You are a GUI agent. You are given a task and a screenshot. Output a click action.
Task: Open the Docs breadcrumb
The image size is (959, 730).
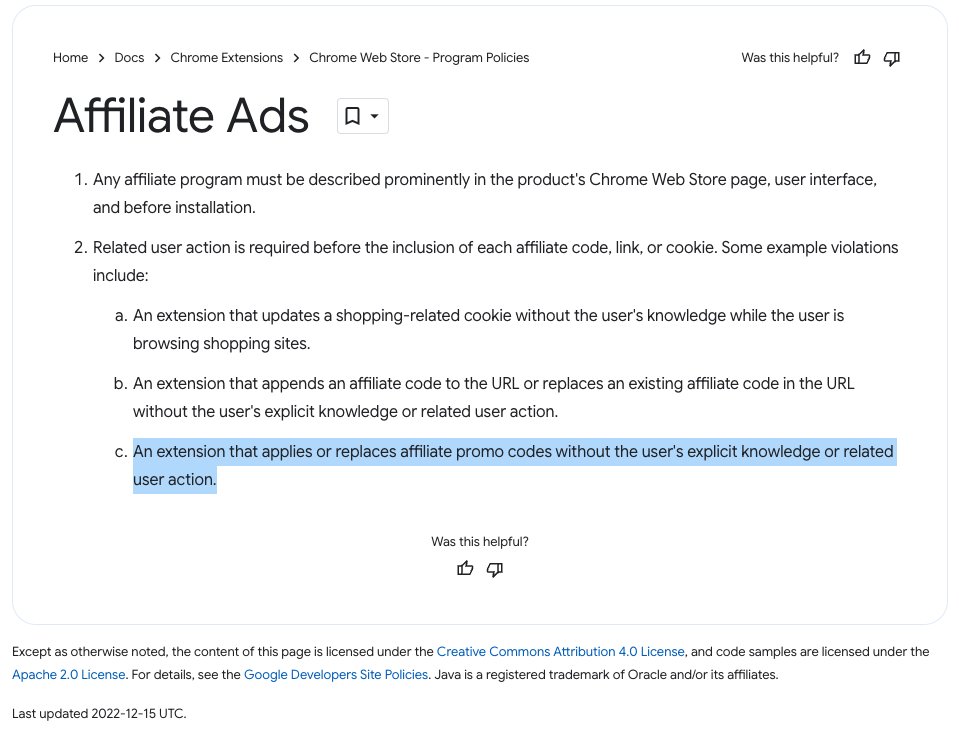(129, 57)
